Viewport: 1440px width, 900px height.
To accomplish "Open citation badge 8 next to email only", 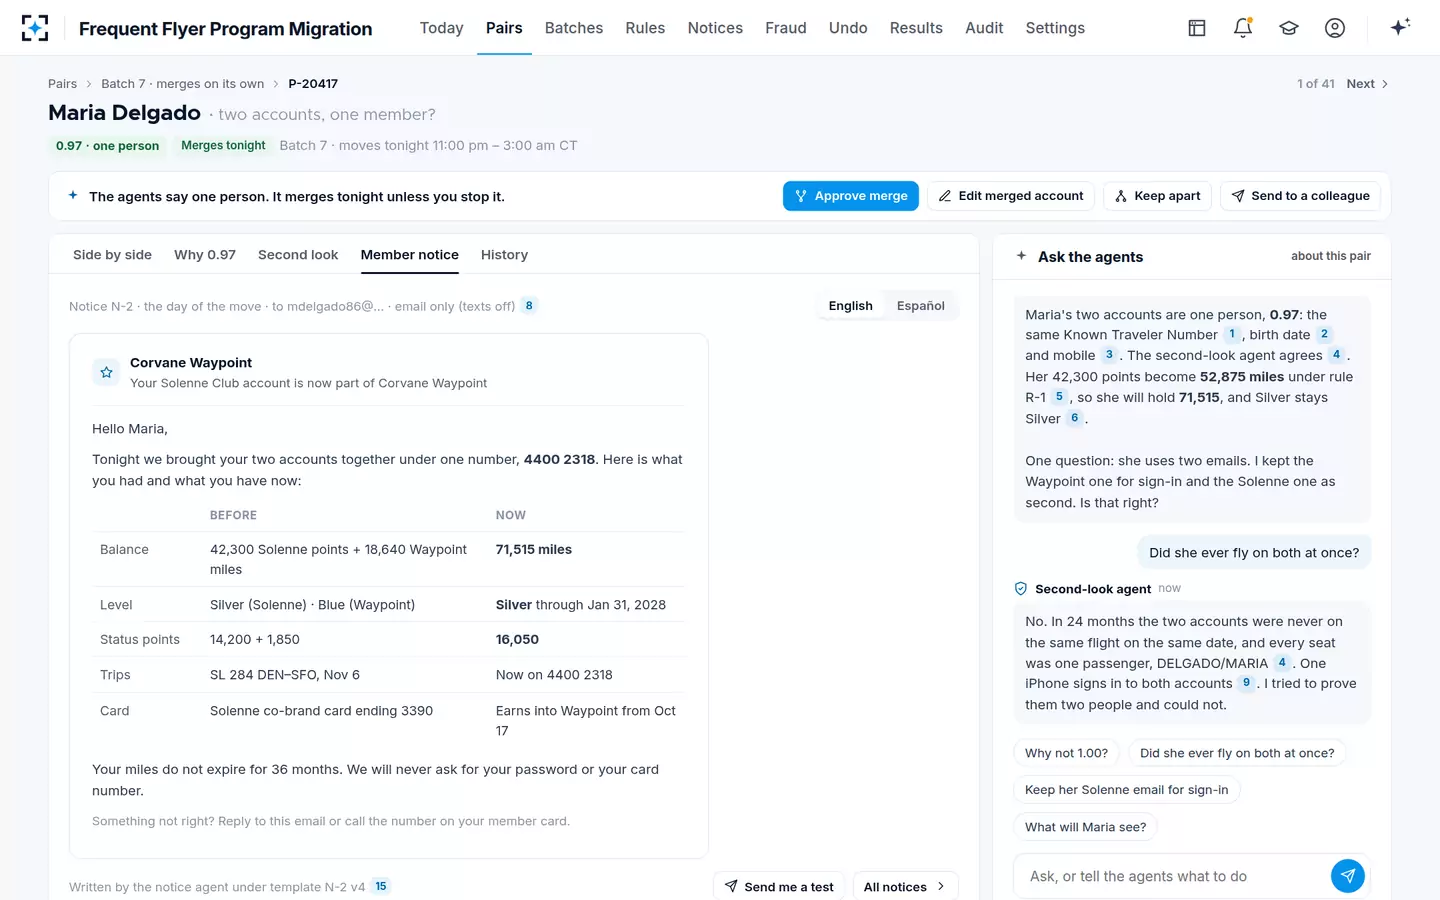I will pos(529,305).
